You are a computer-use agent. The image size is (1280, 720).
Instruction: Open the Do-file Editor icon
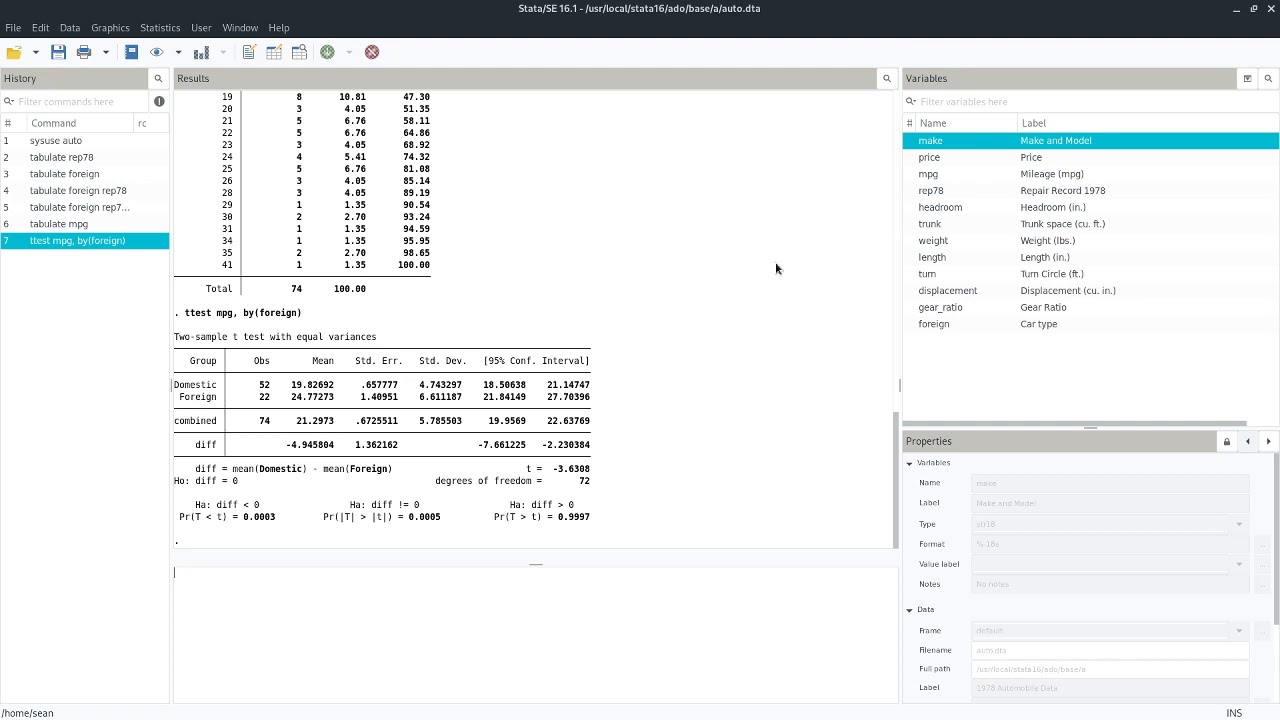[248, 52]
